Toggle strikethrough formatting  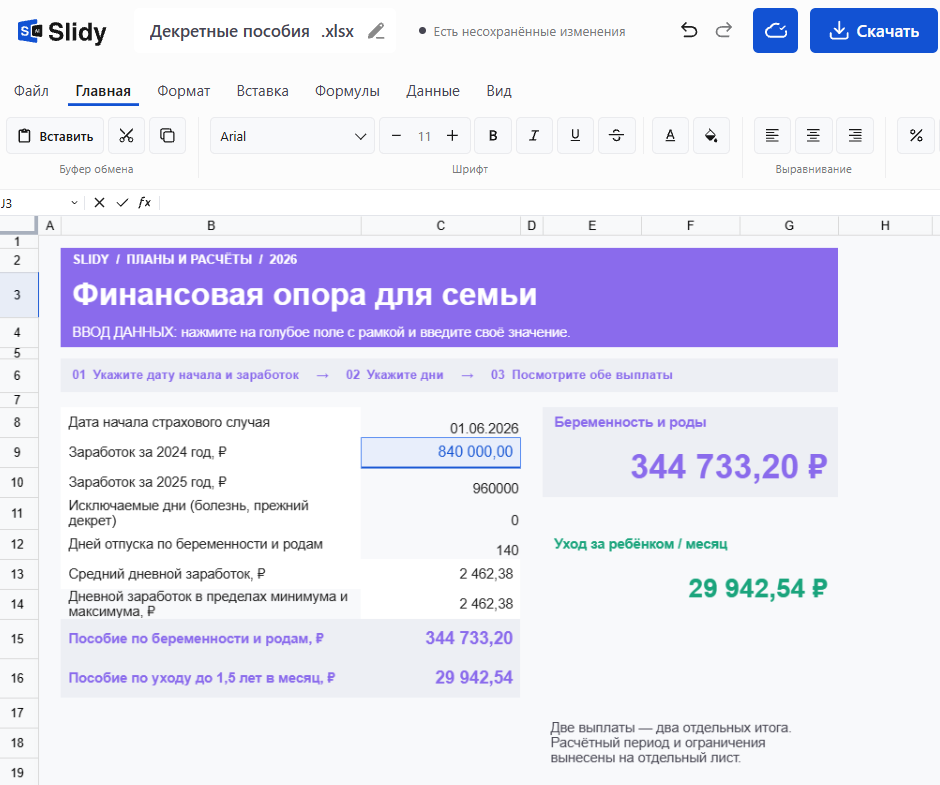pos(616,136)
